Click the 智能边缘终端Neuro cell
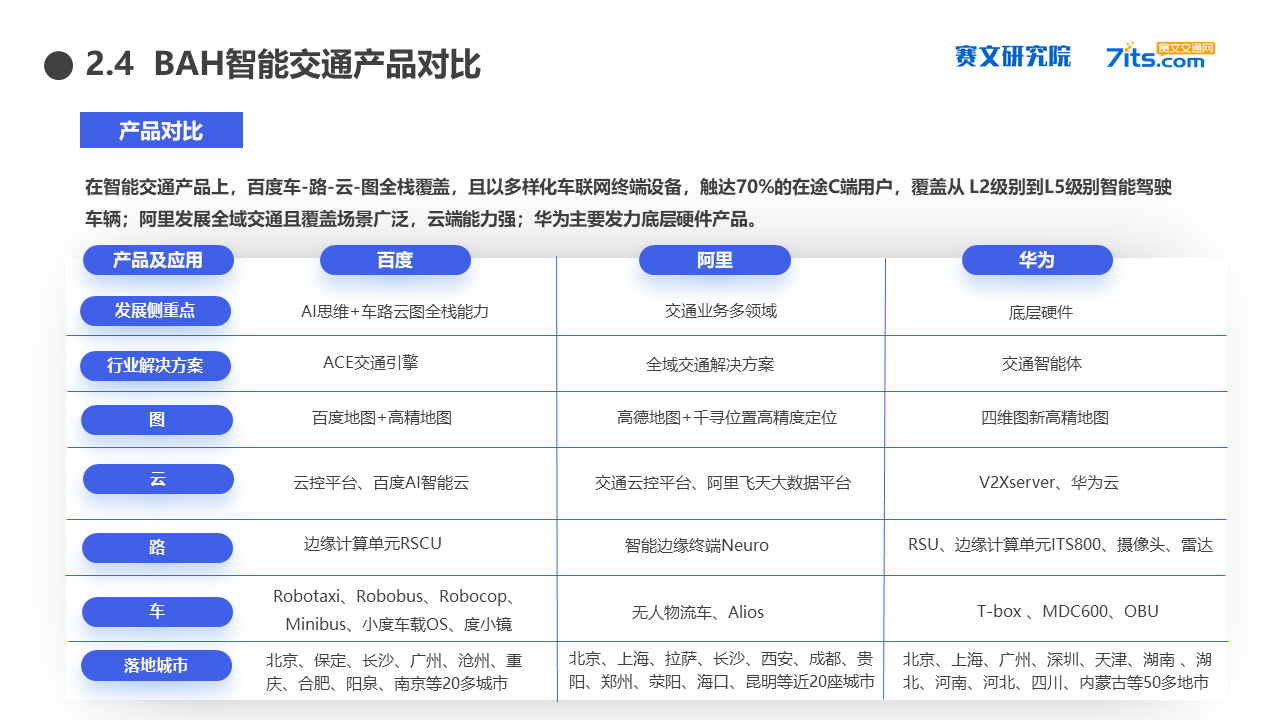This screenshot has width=1280, height=720. (x=697, y=545)
